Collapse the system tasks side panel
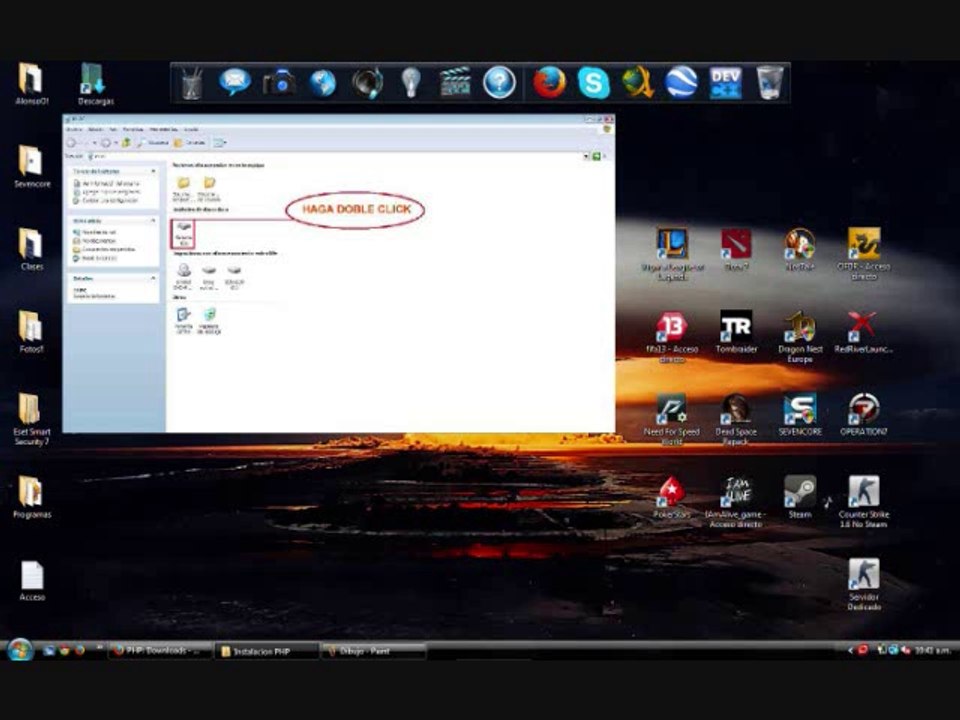 153,171
